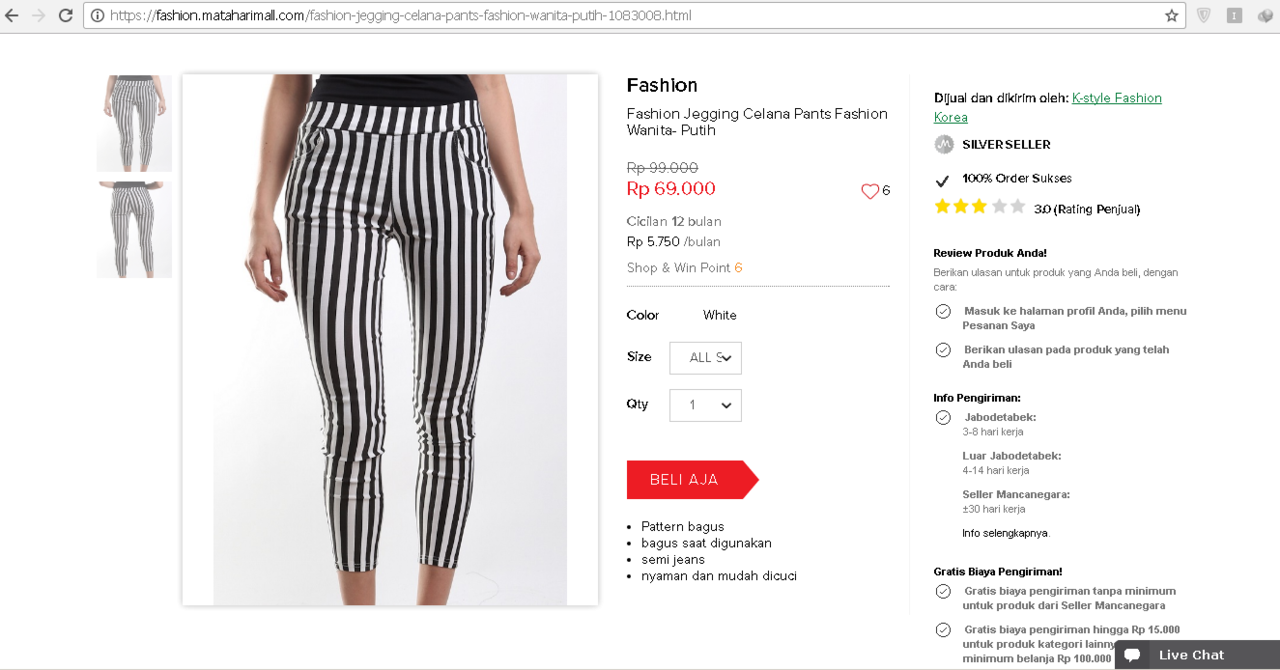Click the shield extension icon
This screenshot has width=1280, height=670.
point(1204,16)
